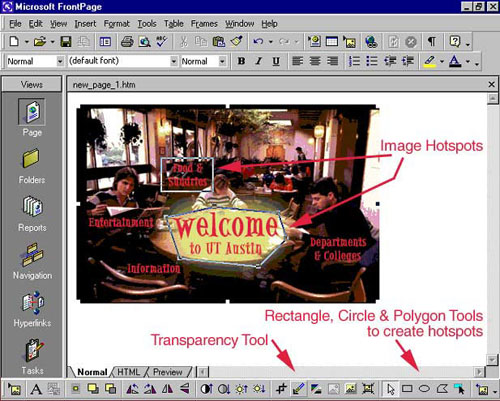Click Decrease Indent icon
The width and height of the screenshot is (500, 401).
pyautogui.click(x=390, y=61)
